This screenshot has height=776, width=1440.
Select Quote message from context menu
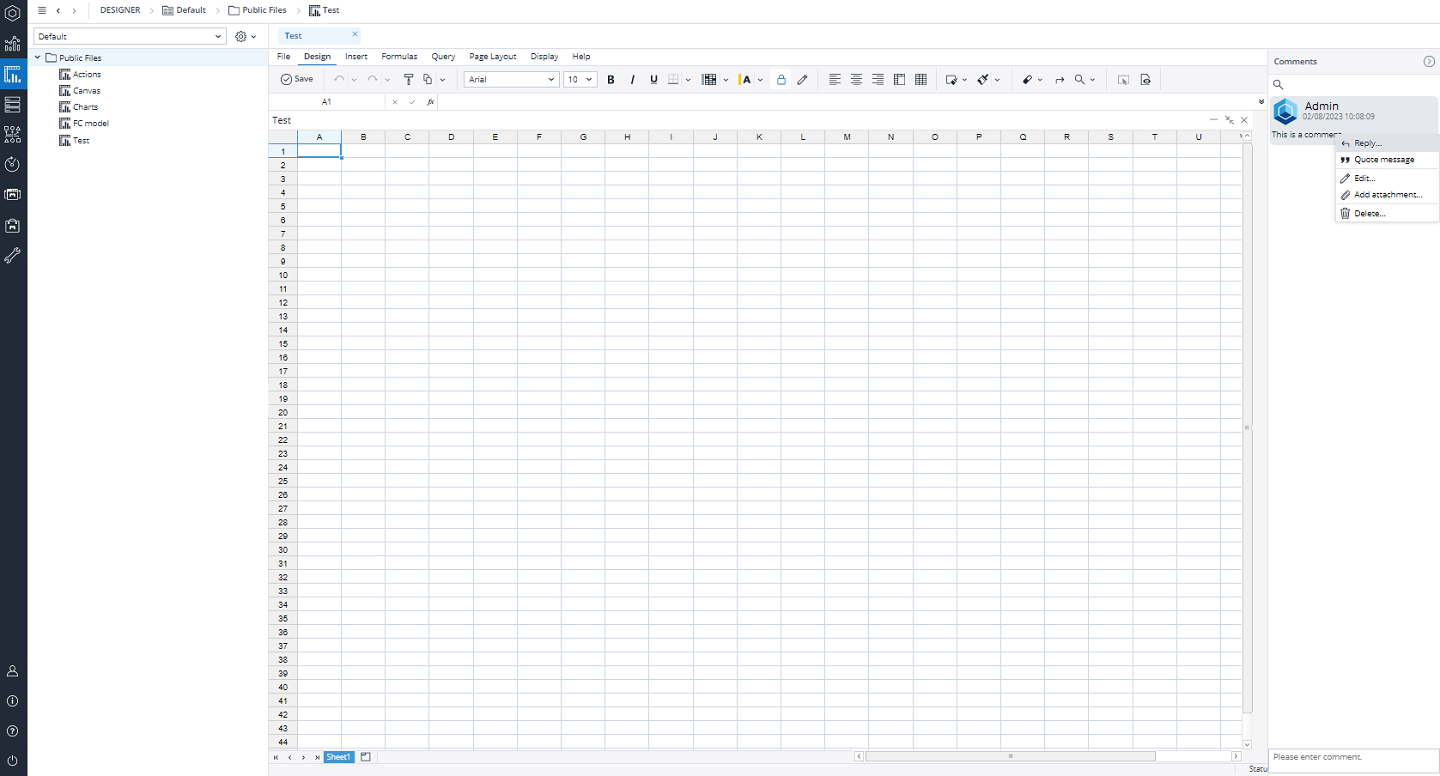click(x=1384, y=160)
